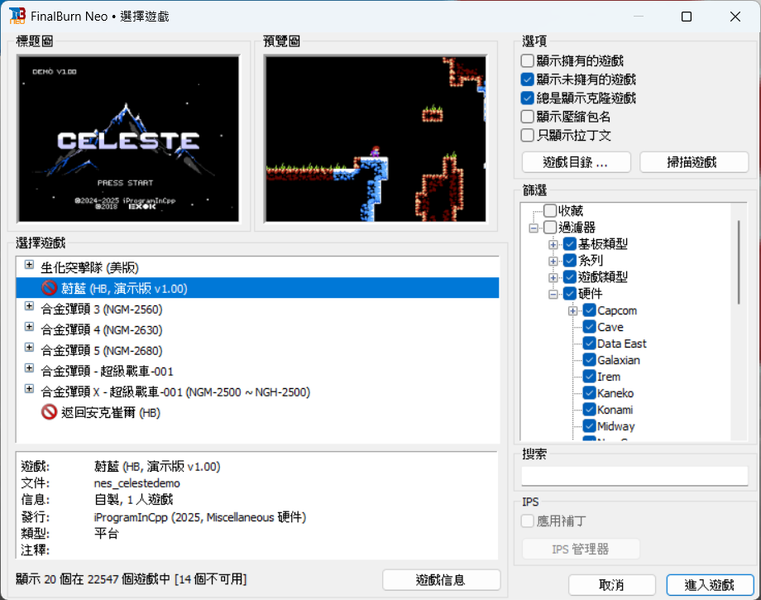
Task: Select 返回安克崔爾 (HB) game row
Action: pos(258,412)
